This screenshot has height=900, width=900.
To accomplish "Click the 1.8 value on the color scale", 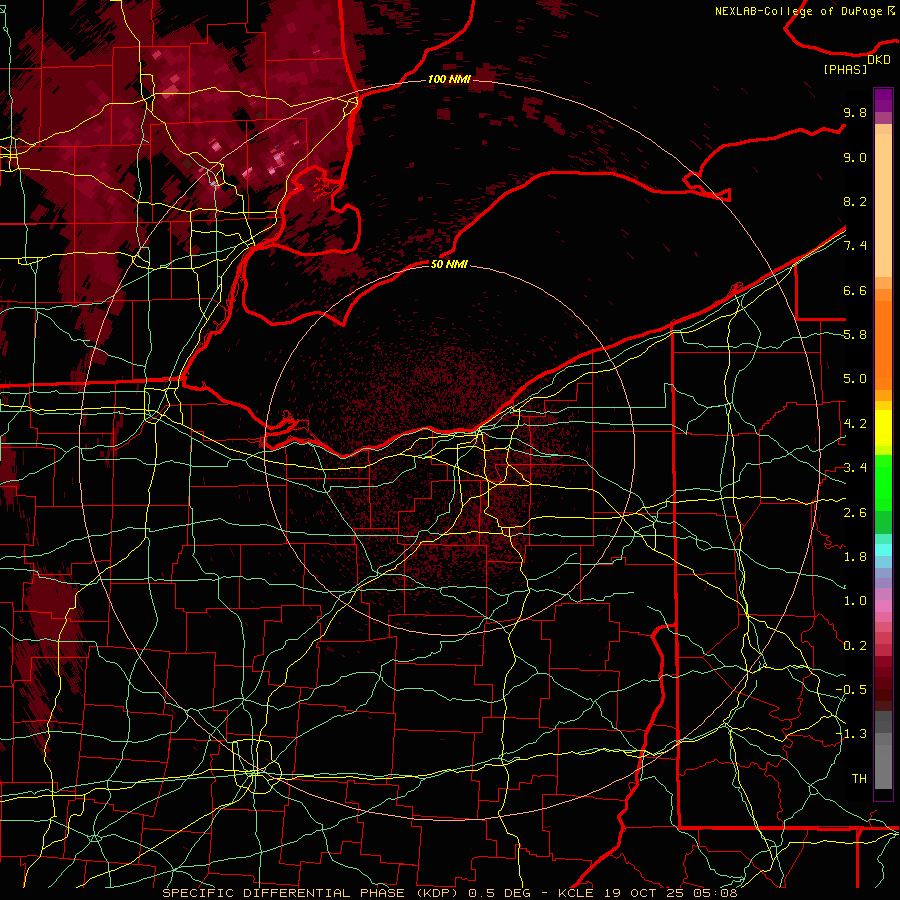I will click(855, 557).
